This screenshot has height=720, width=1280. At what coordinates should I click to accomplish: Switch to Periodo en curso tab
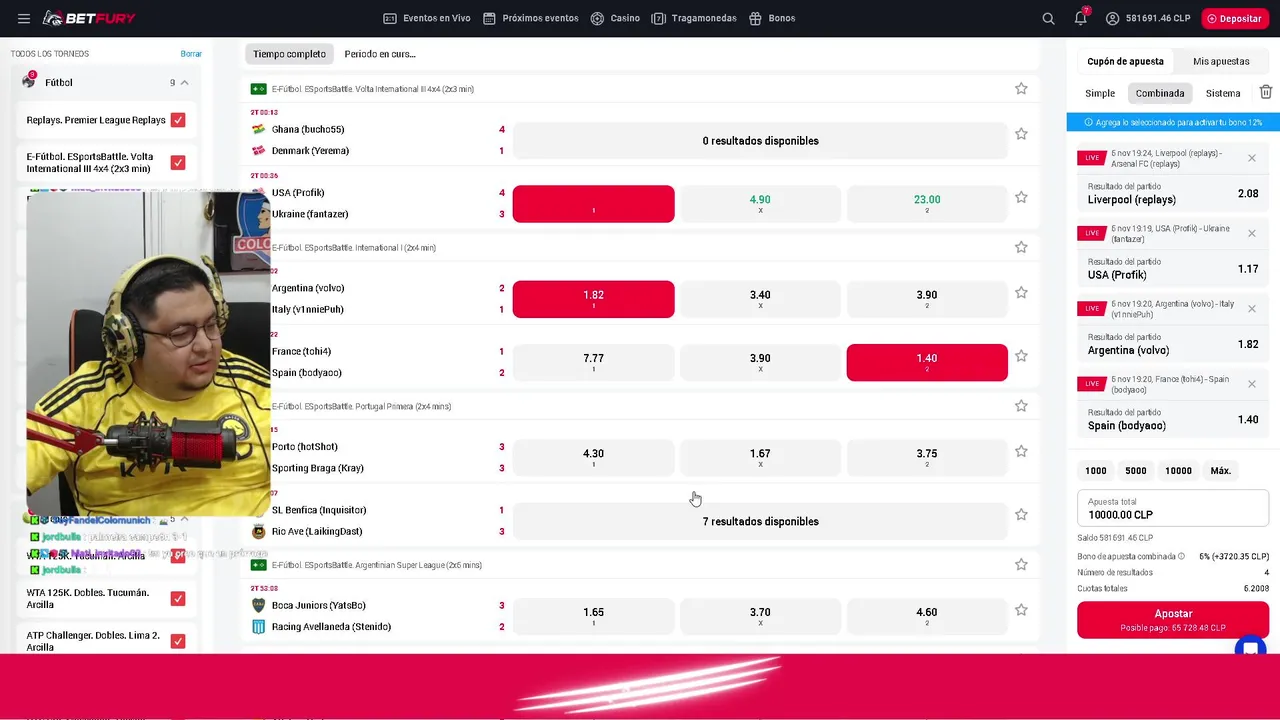click(x=380, y=54)
